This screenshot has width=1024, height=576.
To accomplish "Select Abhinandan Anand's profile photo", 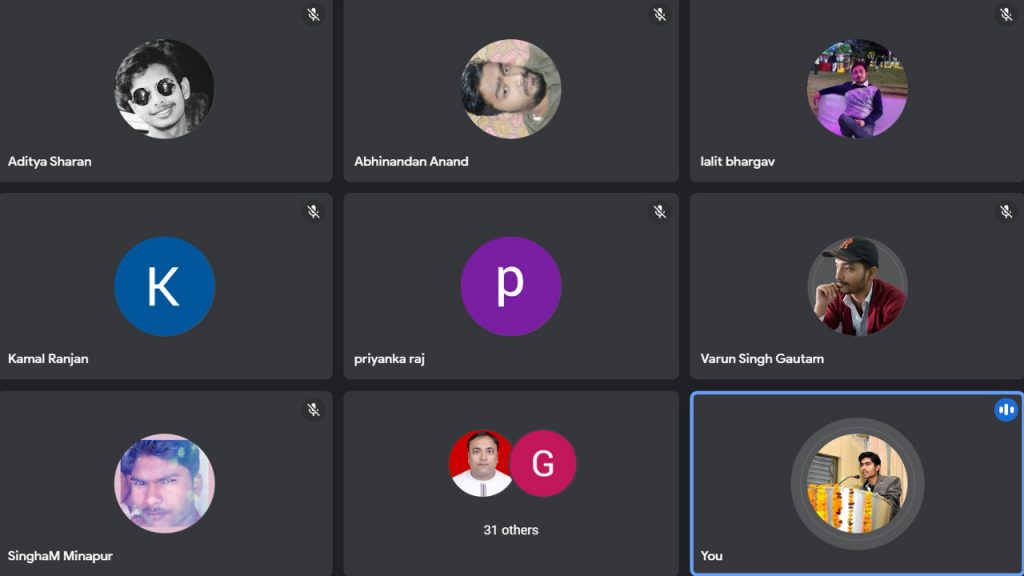I will (511, 89).
